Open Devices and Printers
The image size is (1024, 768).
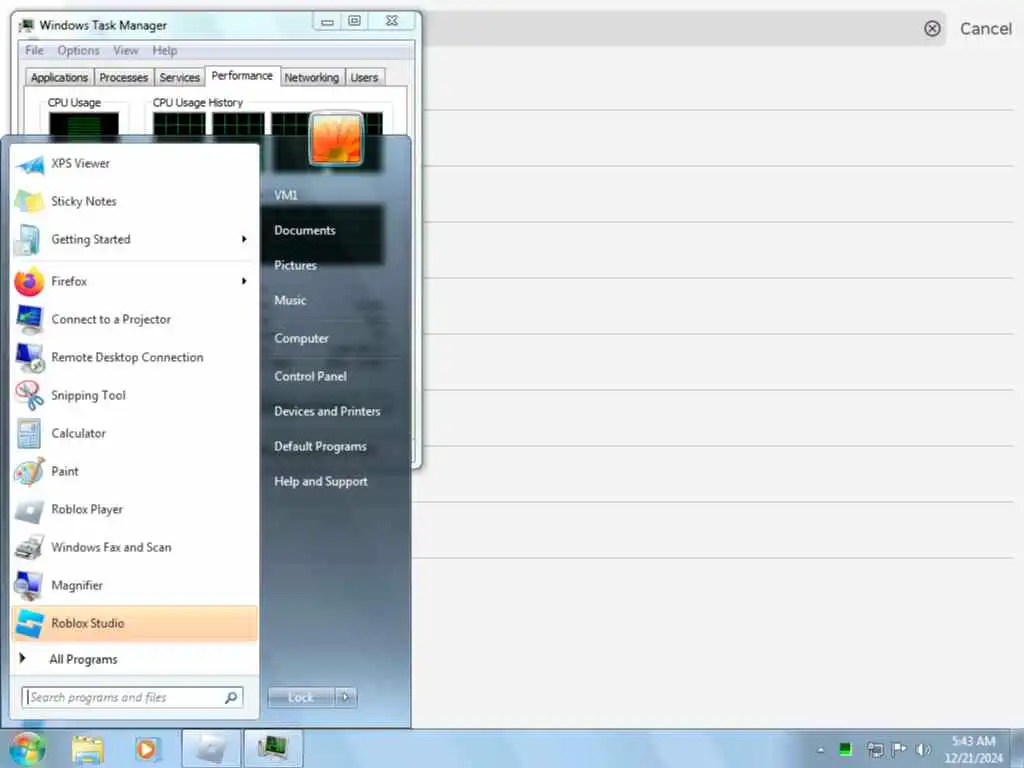pyautogui.click(x=327, y=411)
